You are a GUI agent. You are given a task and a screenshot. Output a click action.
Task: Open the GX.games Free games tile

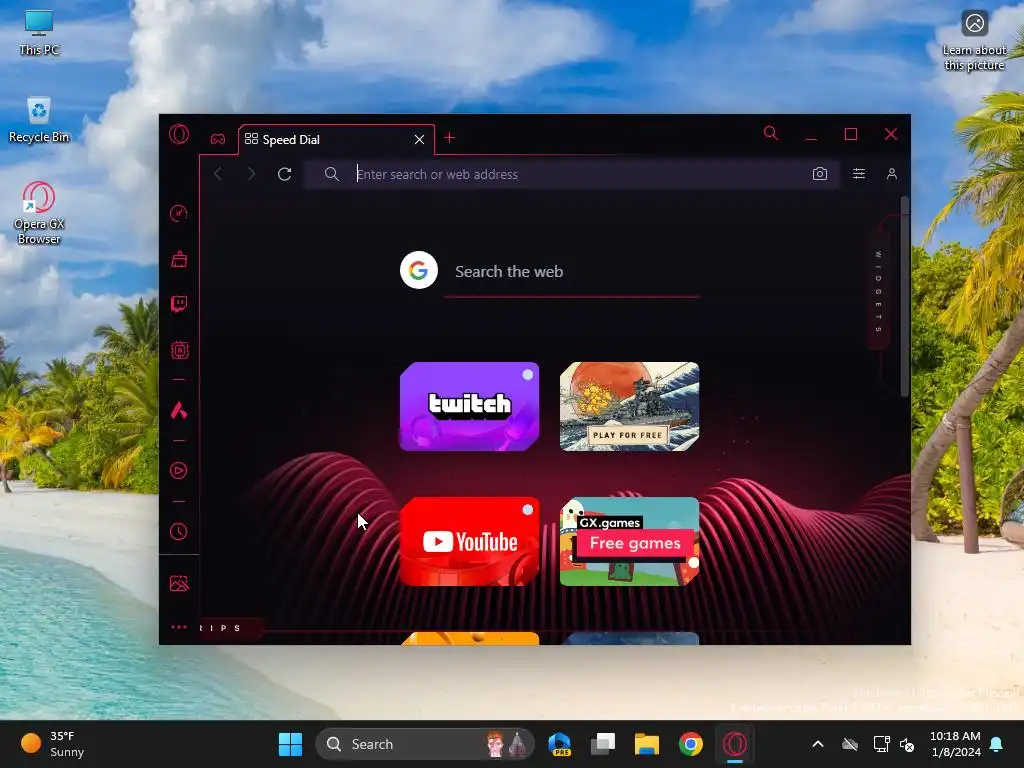pyautogui.click(x=630, y=541)
